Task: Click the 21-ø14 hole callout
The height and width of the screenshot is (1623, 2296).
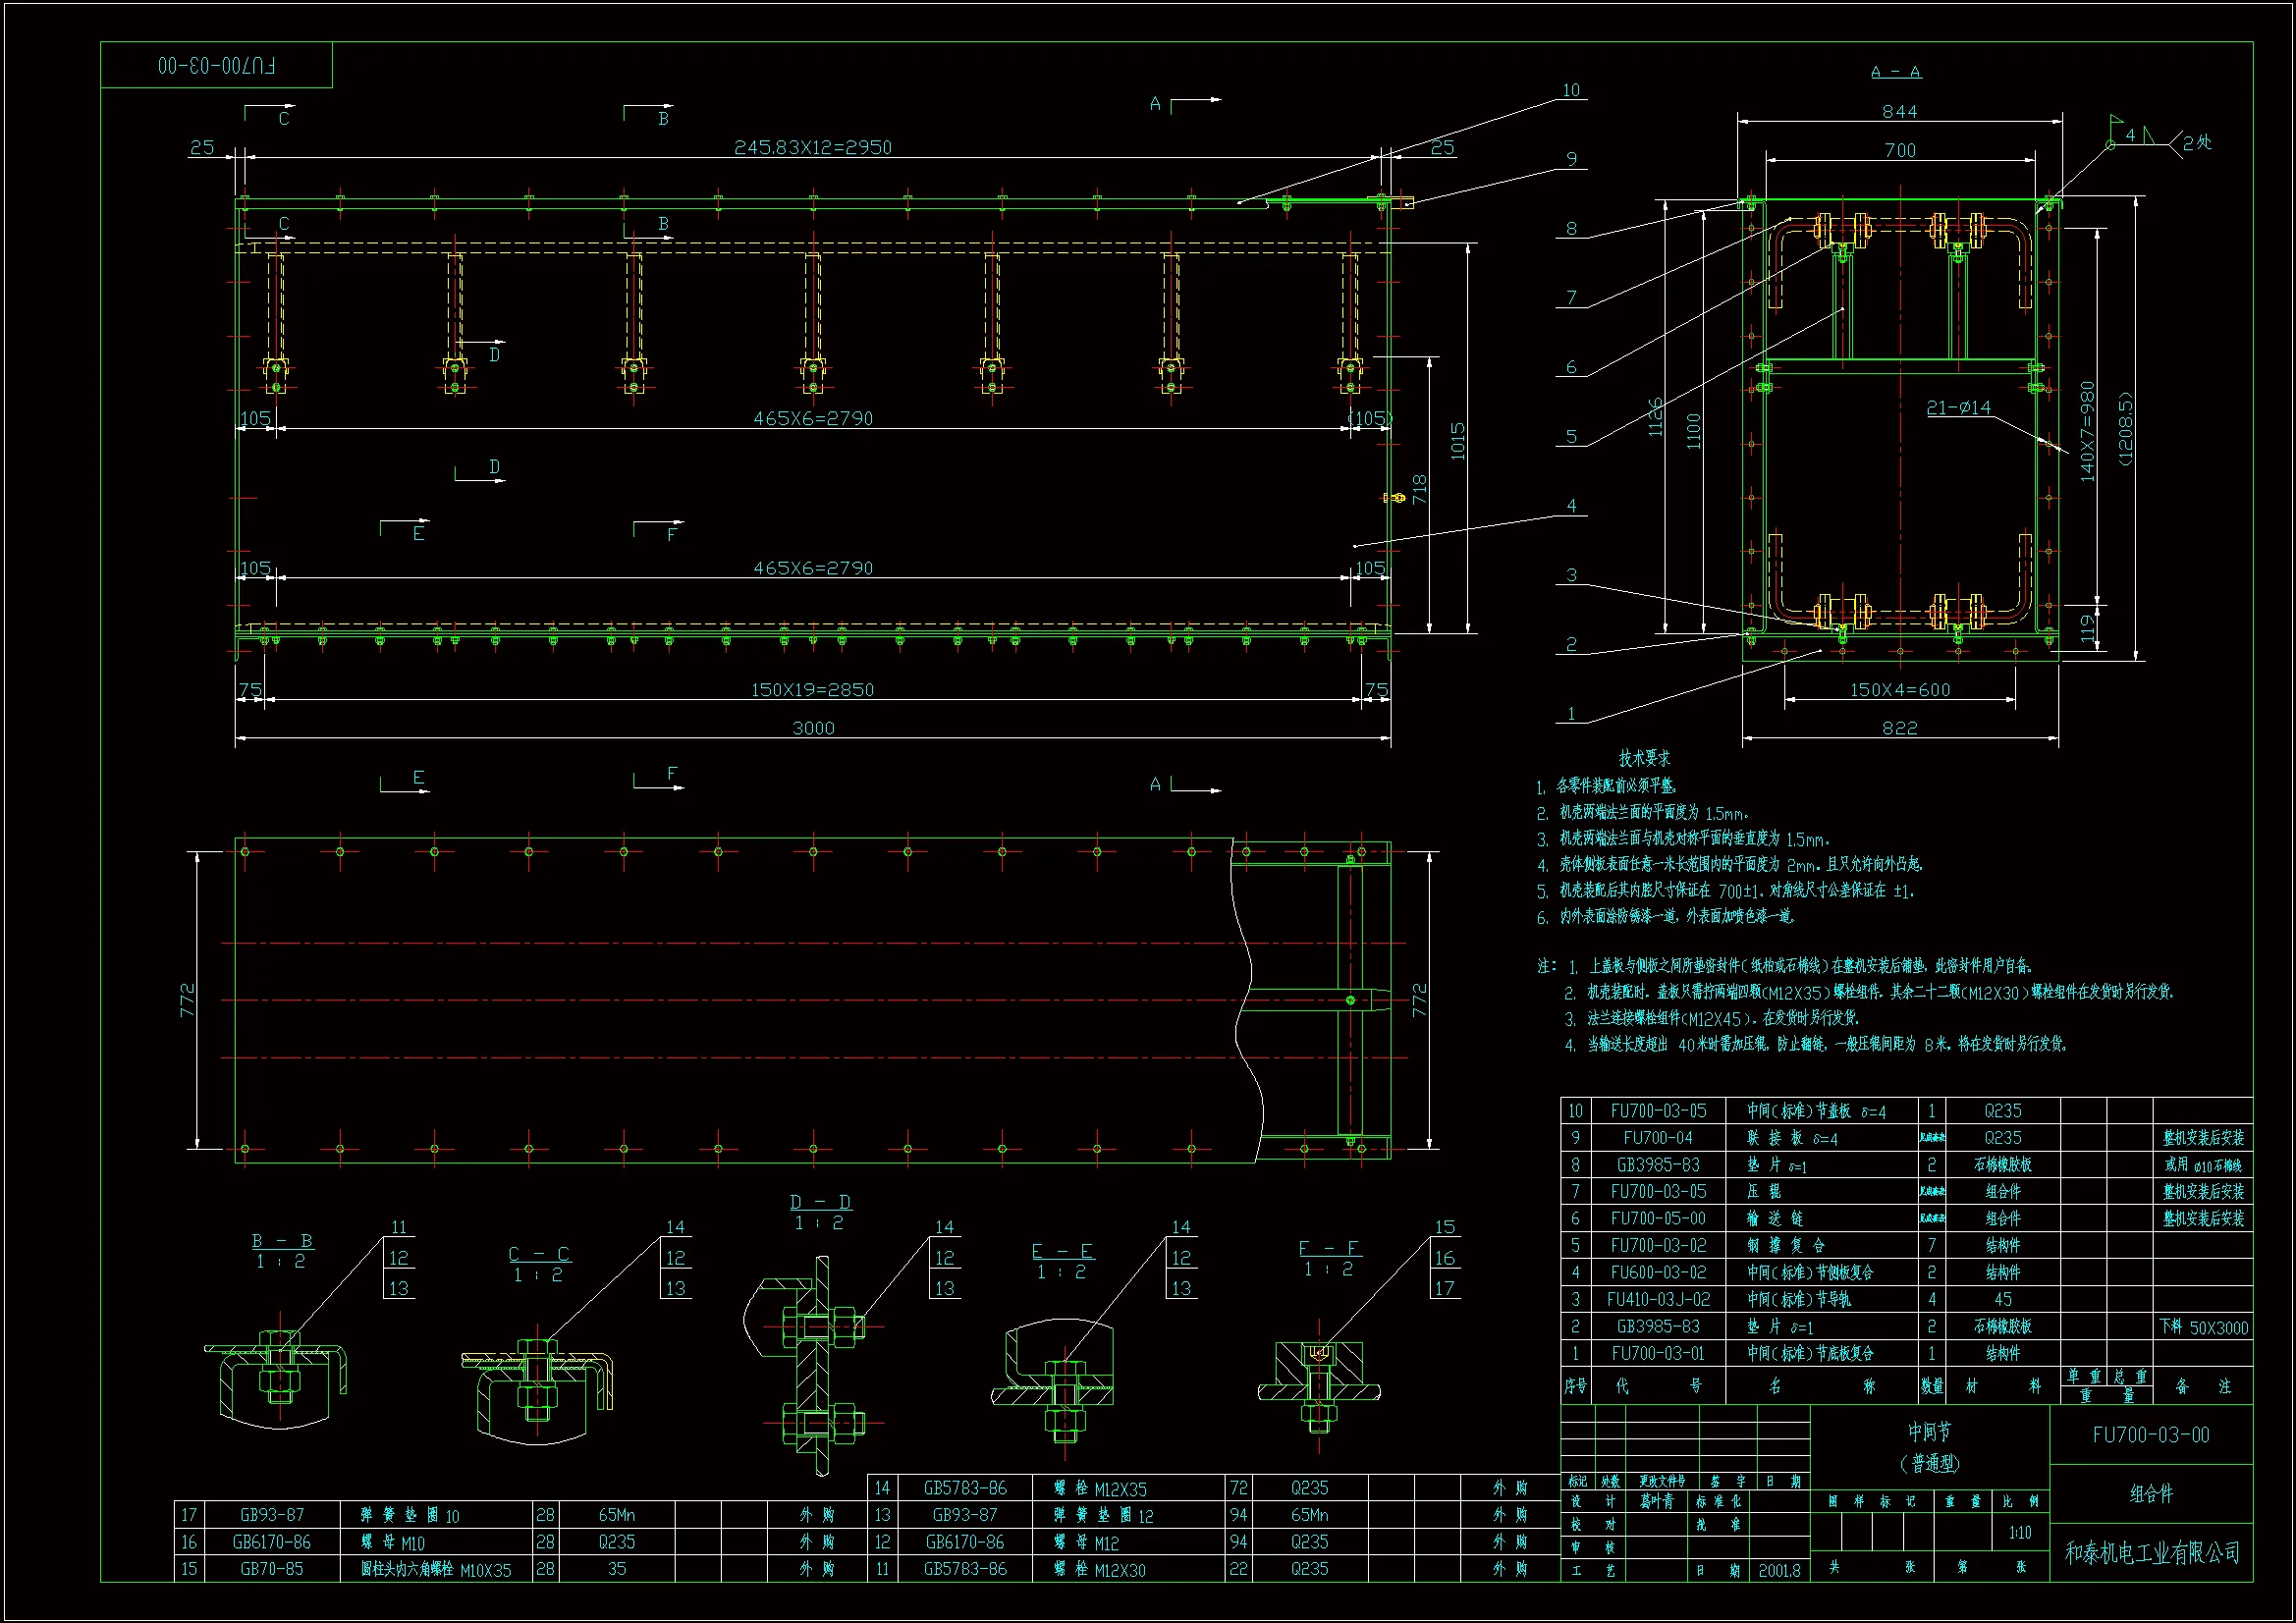Action: point(1958,408)
